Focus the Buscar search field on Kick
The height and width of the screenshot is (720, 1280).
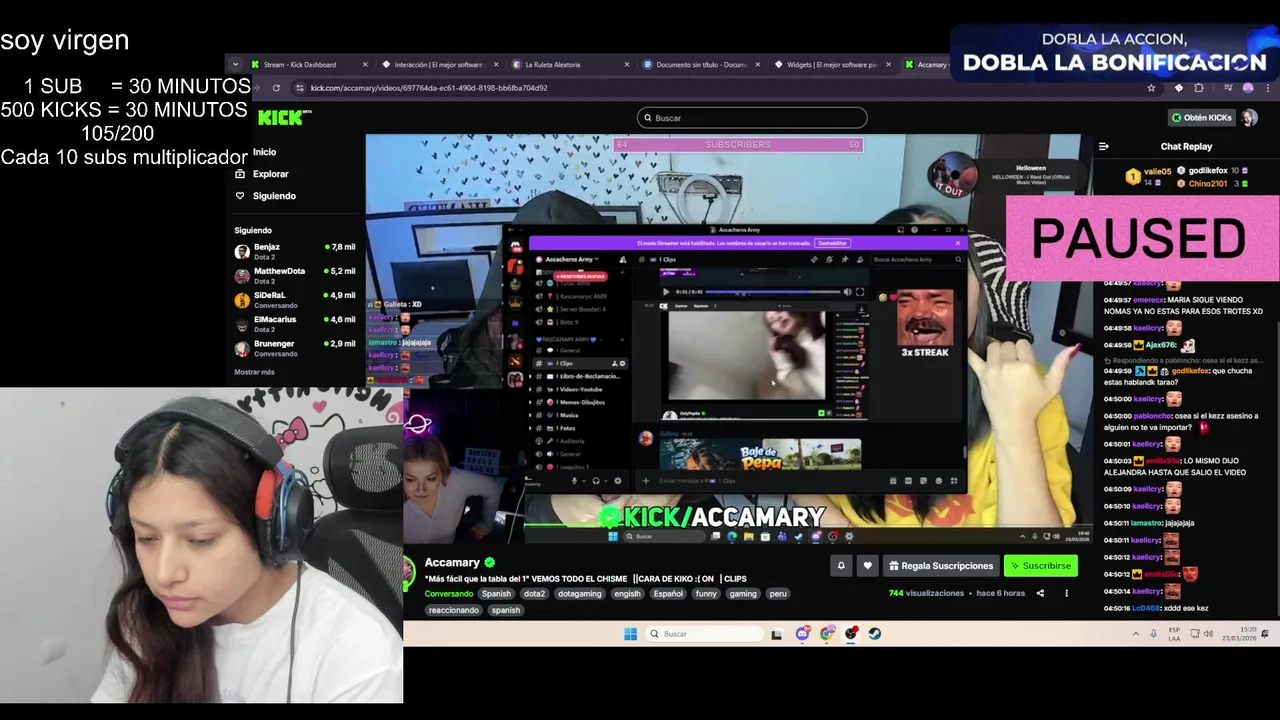pyautogui.click(x=752, y=118)
